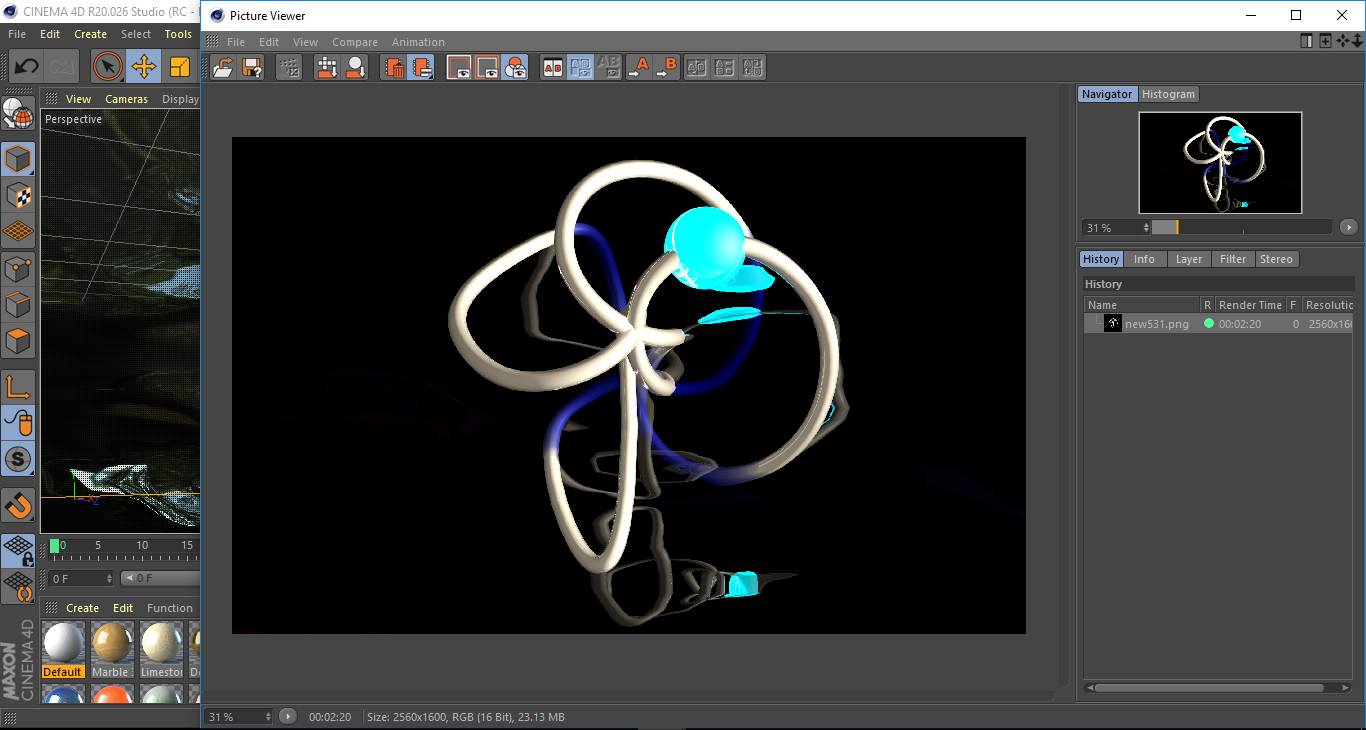Open status bar 31 % zoom dropdown

239,717
